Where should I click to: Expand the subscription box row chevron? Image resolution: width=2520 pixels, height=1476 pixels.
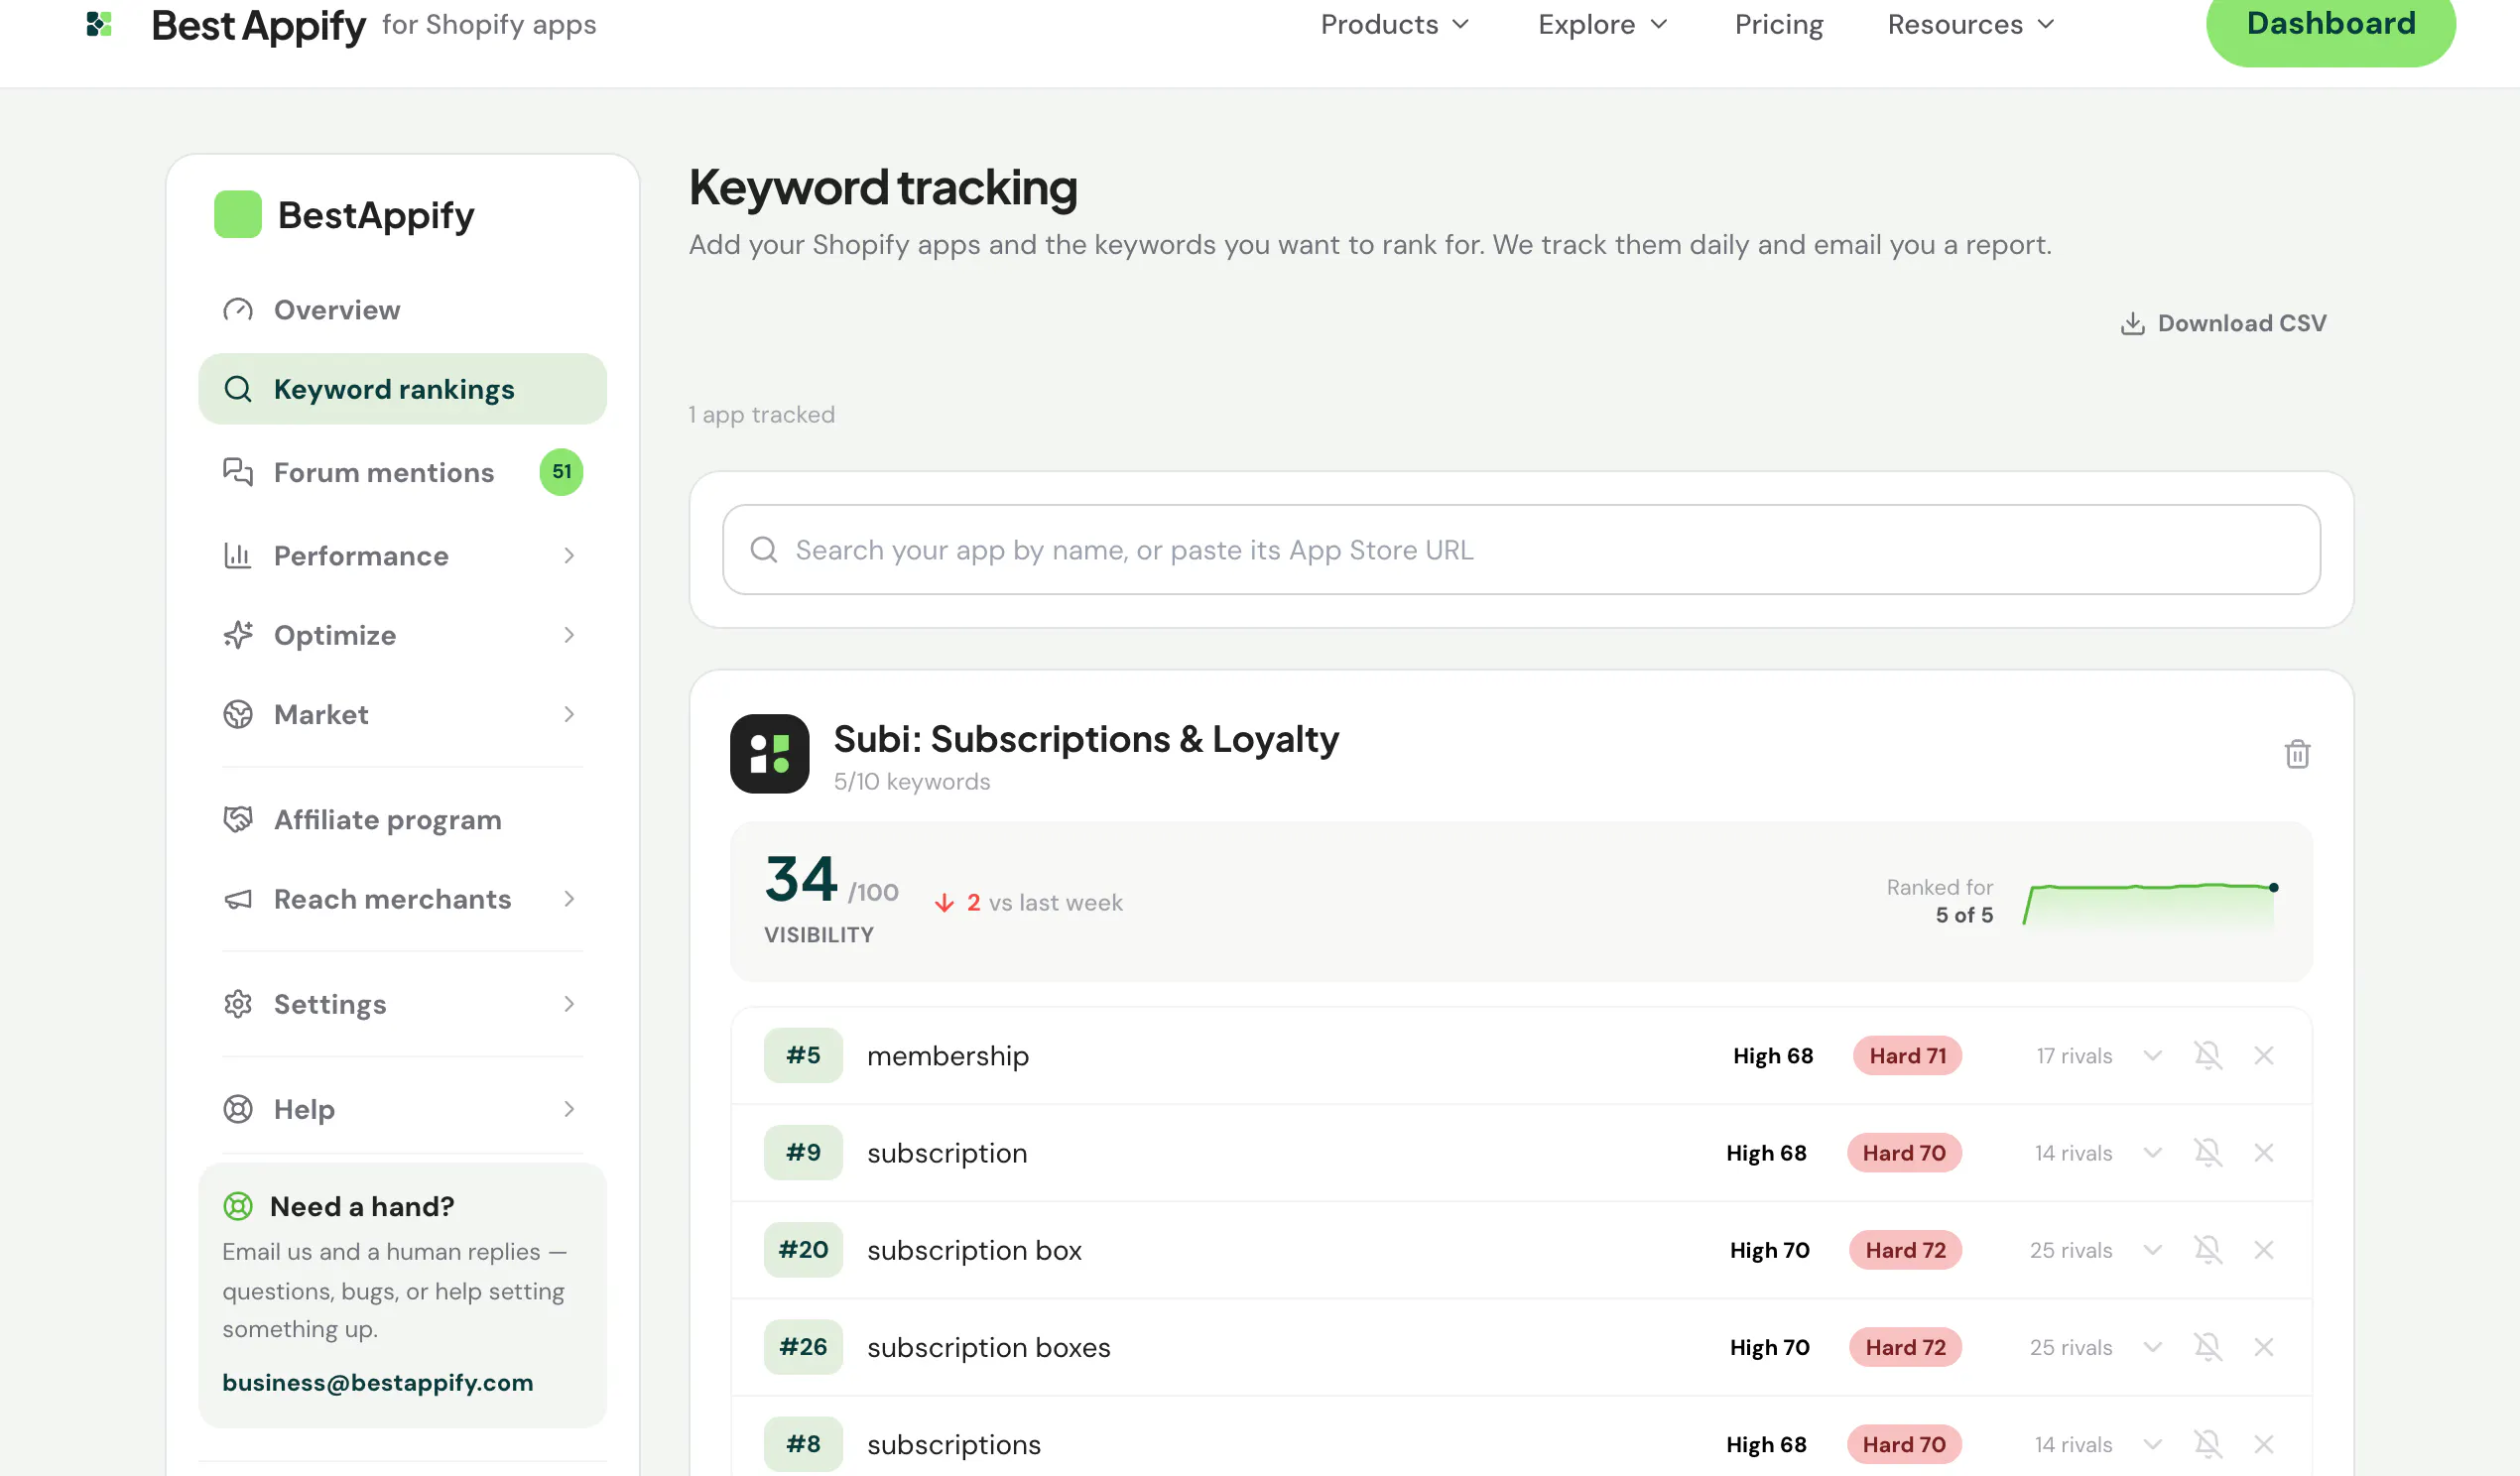(x=2153, y=1250)
